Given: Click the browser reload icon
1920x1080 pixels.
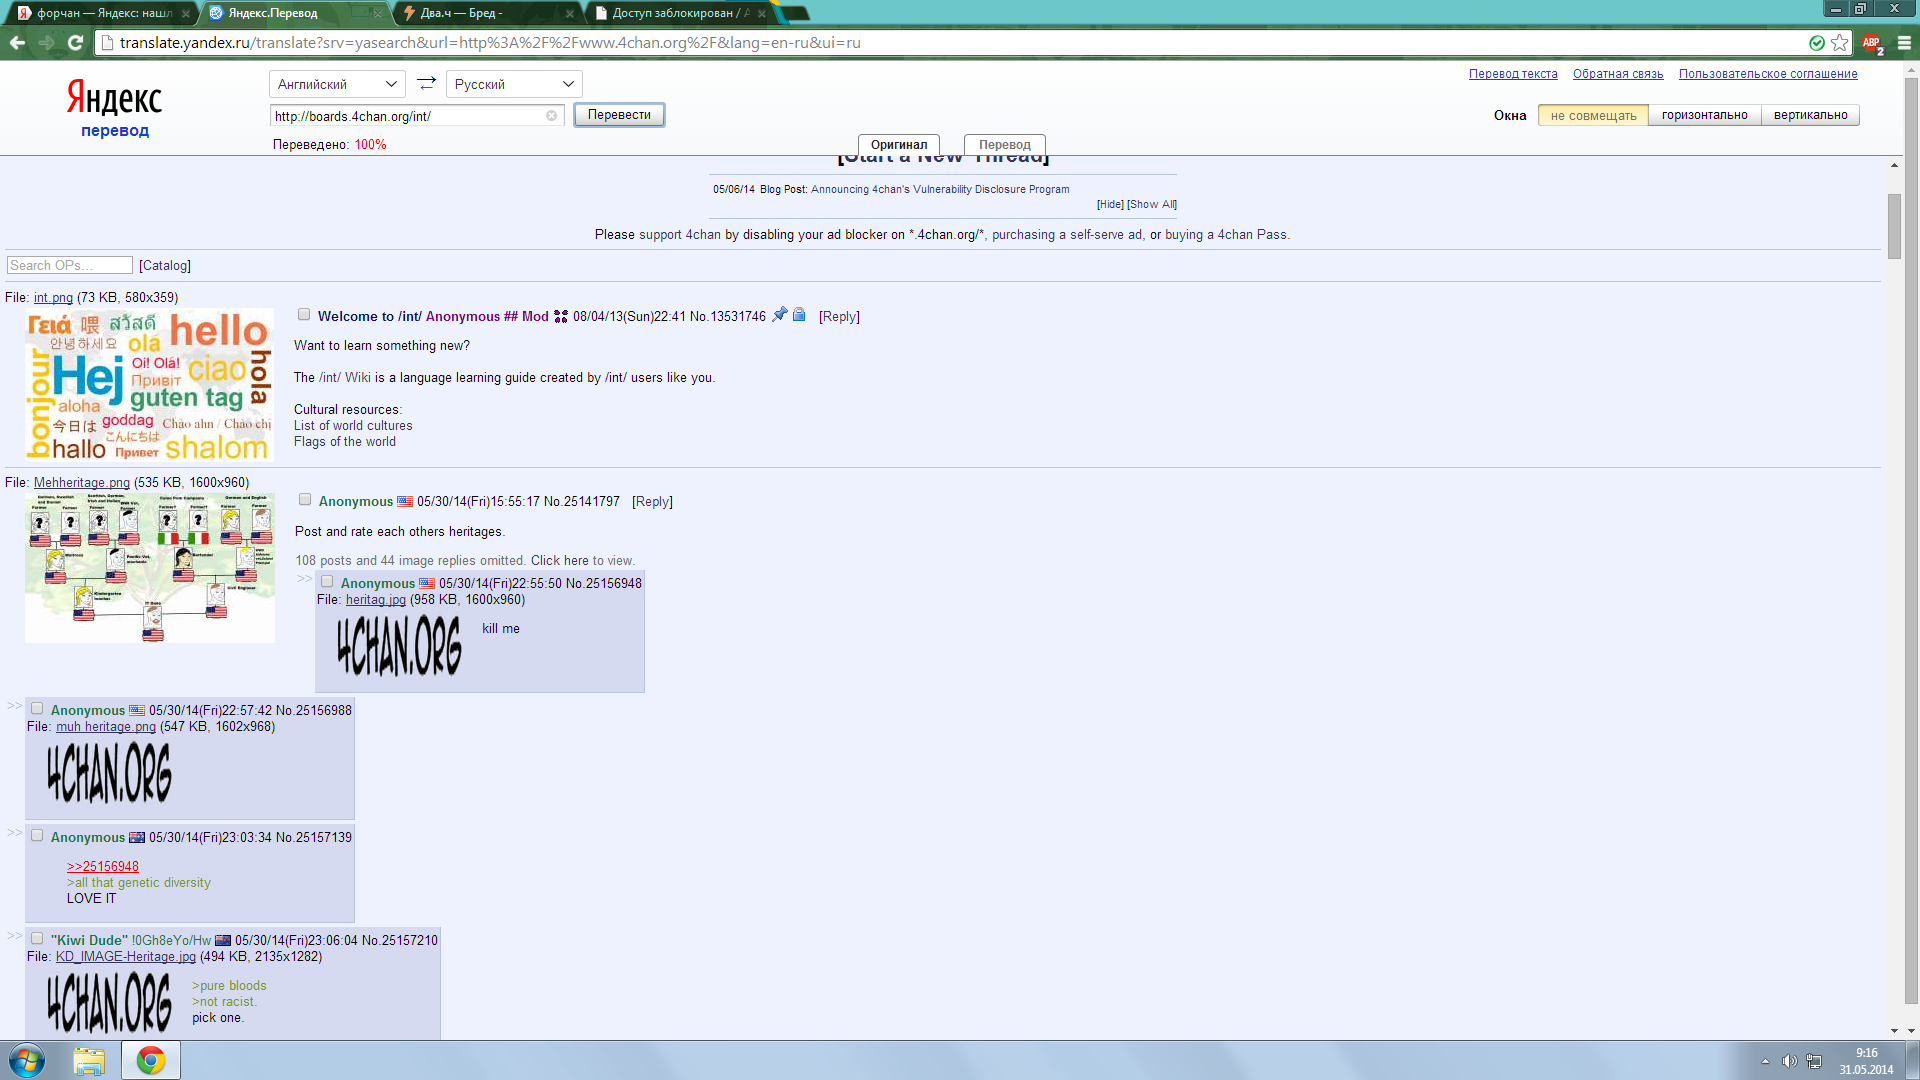Looking at the screenshot, I should click(75, 43).
